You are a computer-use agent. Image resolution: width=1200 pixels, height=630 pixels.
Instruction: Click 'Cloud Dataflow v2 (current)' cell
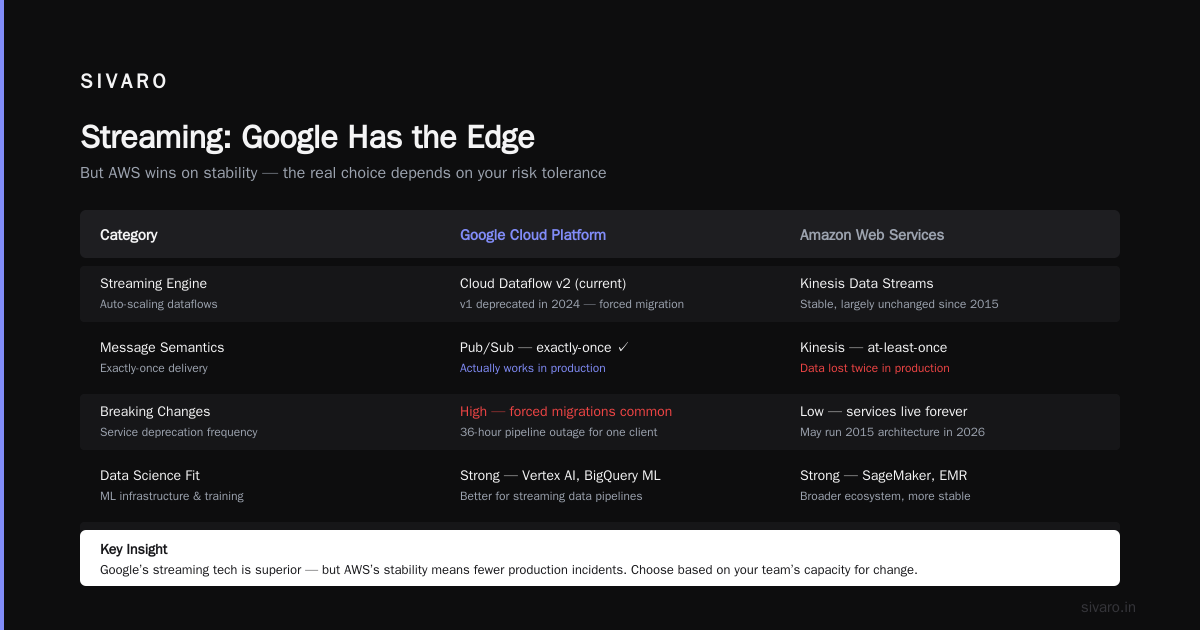[x=543, y=284]
